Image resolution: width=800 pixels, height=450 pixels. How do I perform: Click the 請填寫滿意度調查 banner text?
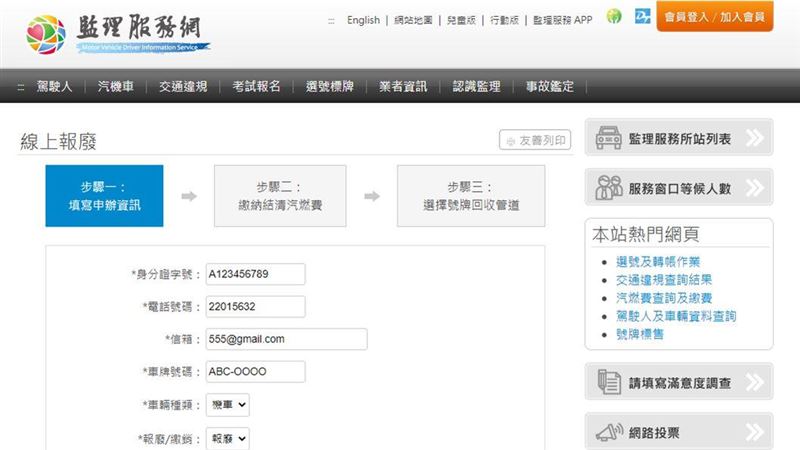[680, 383]
